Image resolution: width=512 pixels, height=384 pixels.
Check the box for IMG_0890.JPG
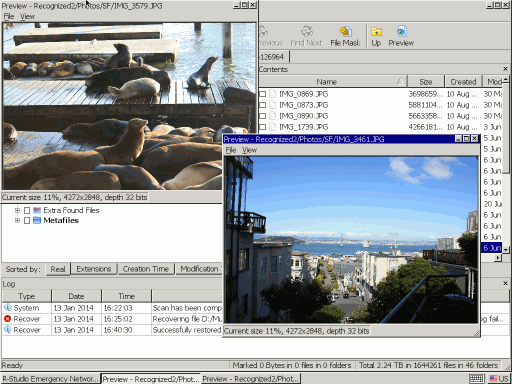(263, 116)
